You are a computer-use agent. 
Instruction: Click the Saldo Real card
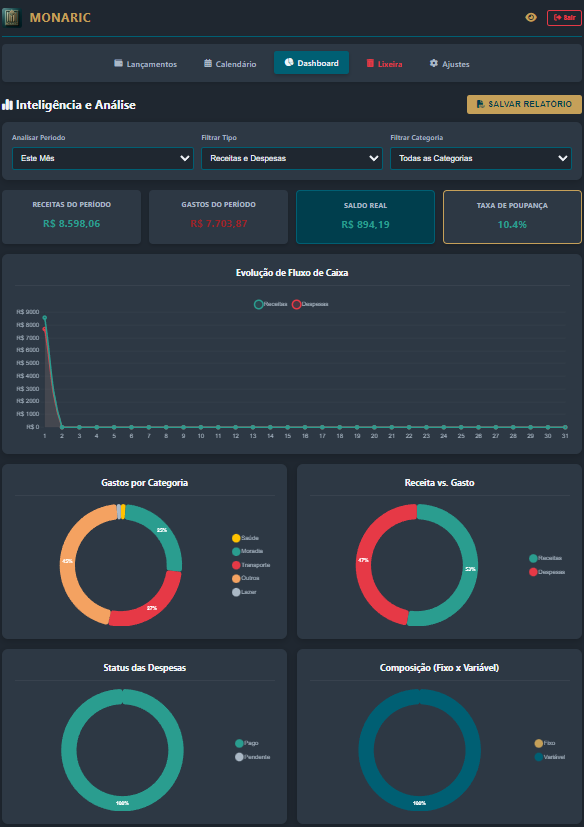pyautogui.click(x=365, y=217)
